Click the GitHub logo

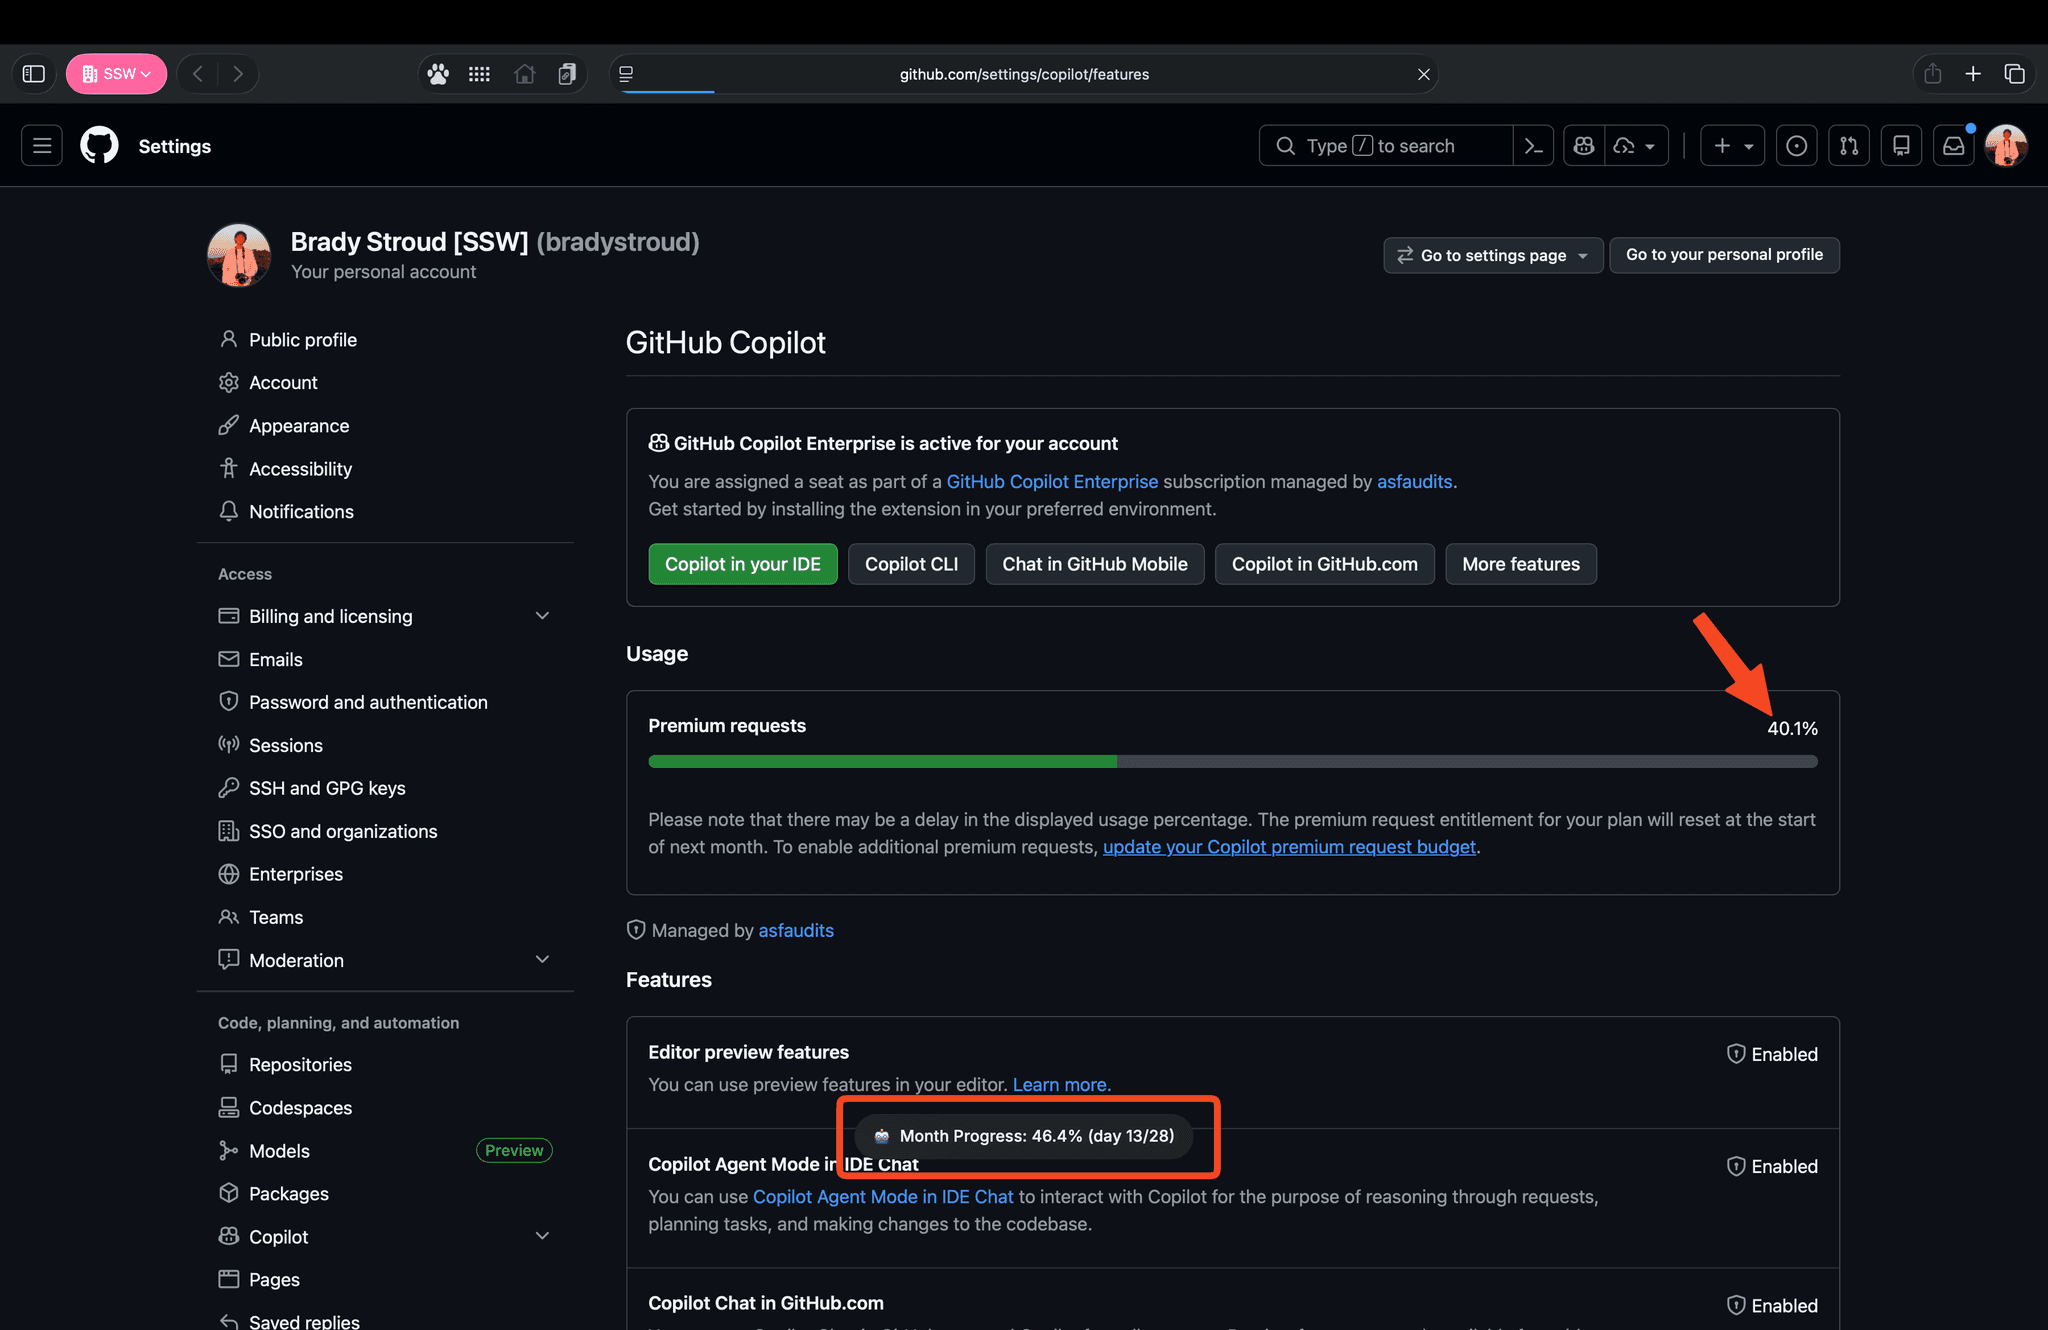click(99, 145)
